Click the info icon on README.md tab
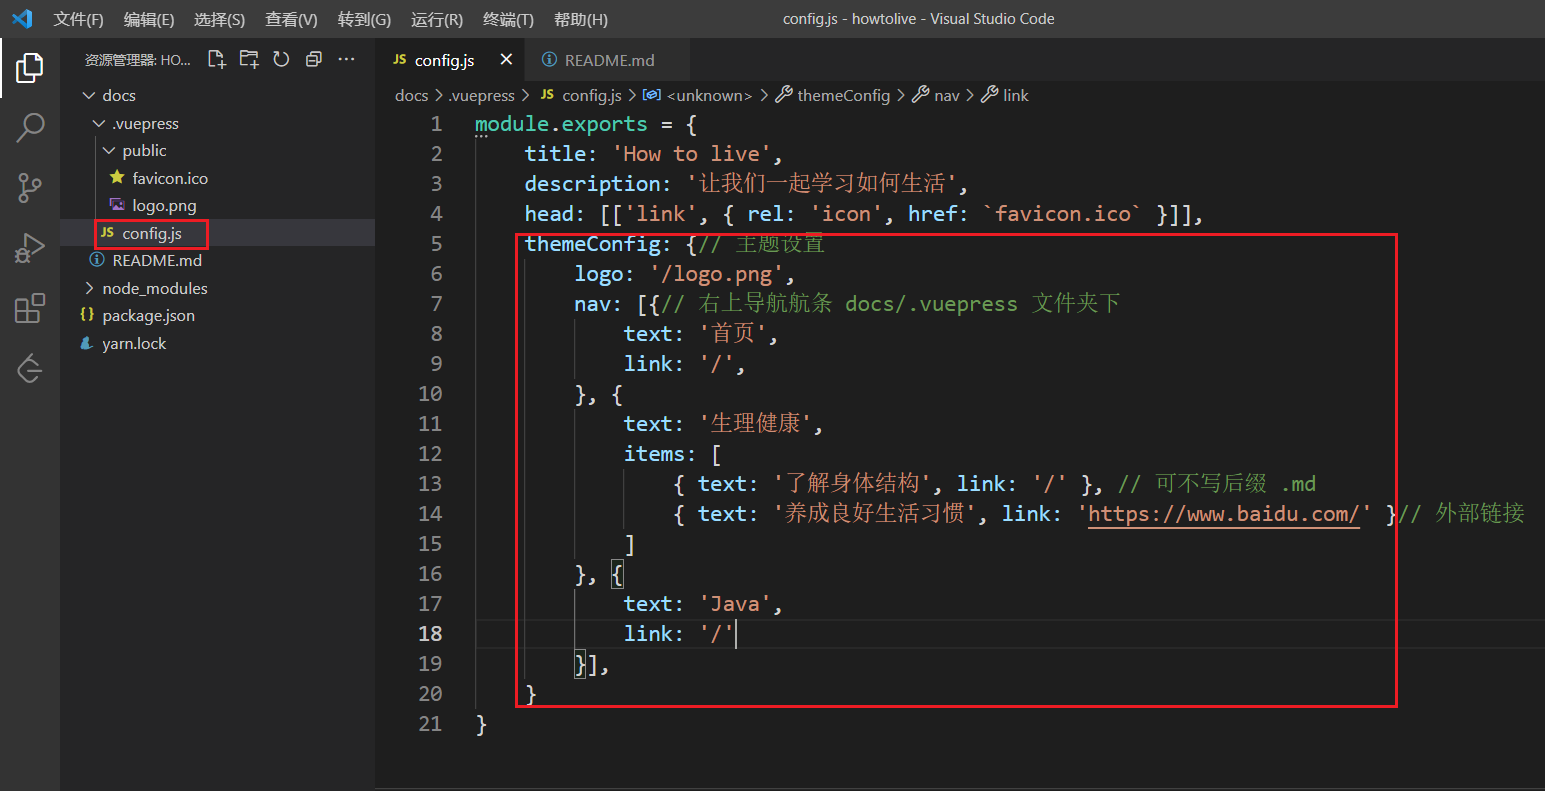Screen dimensions: 1545x791 click(548, 59)
